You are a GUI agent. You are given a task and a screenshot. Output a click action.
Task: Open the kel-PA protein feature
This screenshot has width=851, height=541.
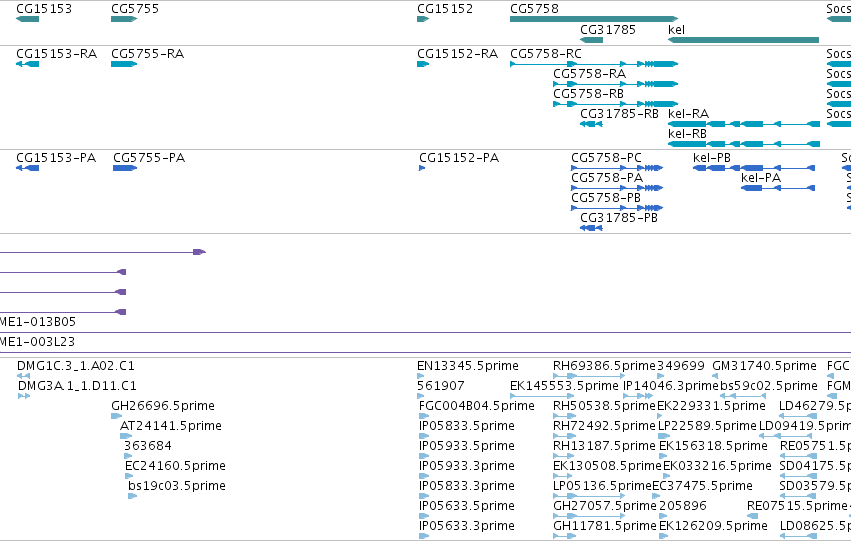pos(778,188)
